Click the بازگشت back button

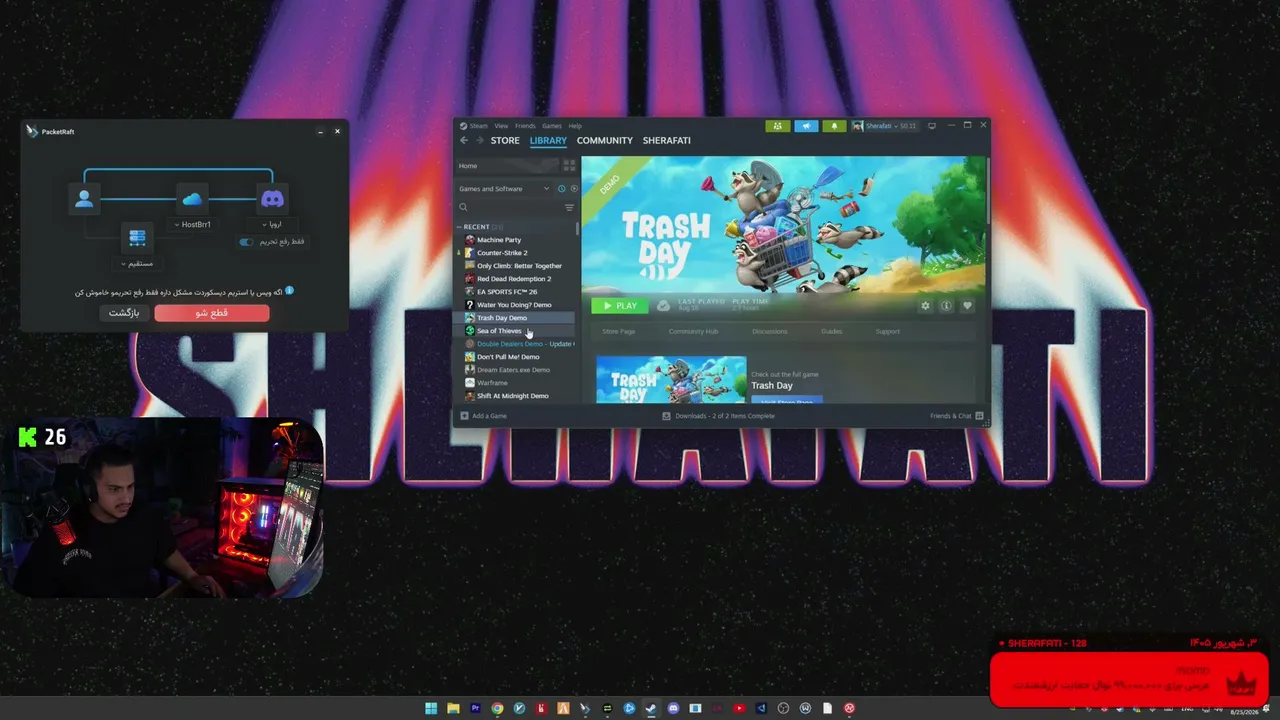click(x=124, y=313)
